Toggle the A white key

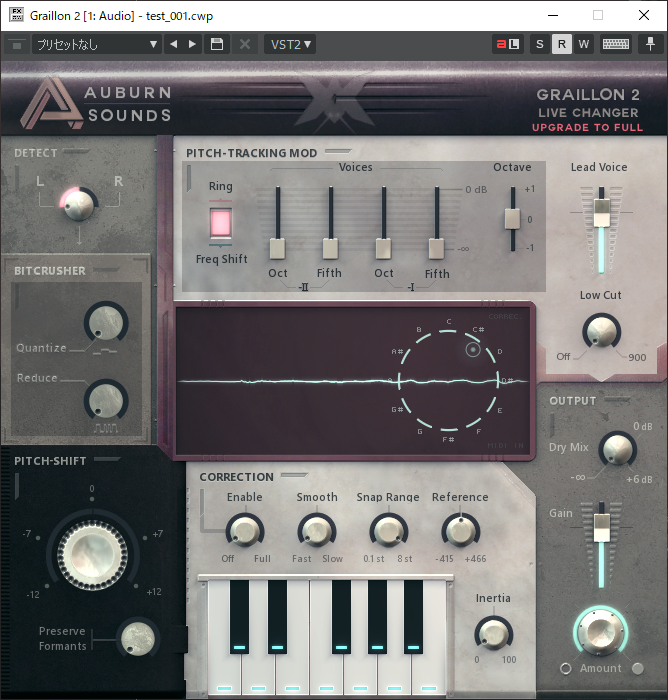click(394, 676)
